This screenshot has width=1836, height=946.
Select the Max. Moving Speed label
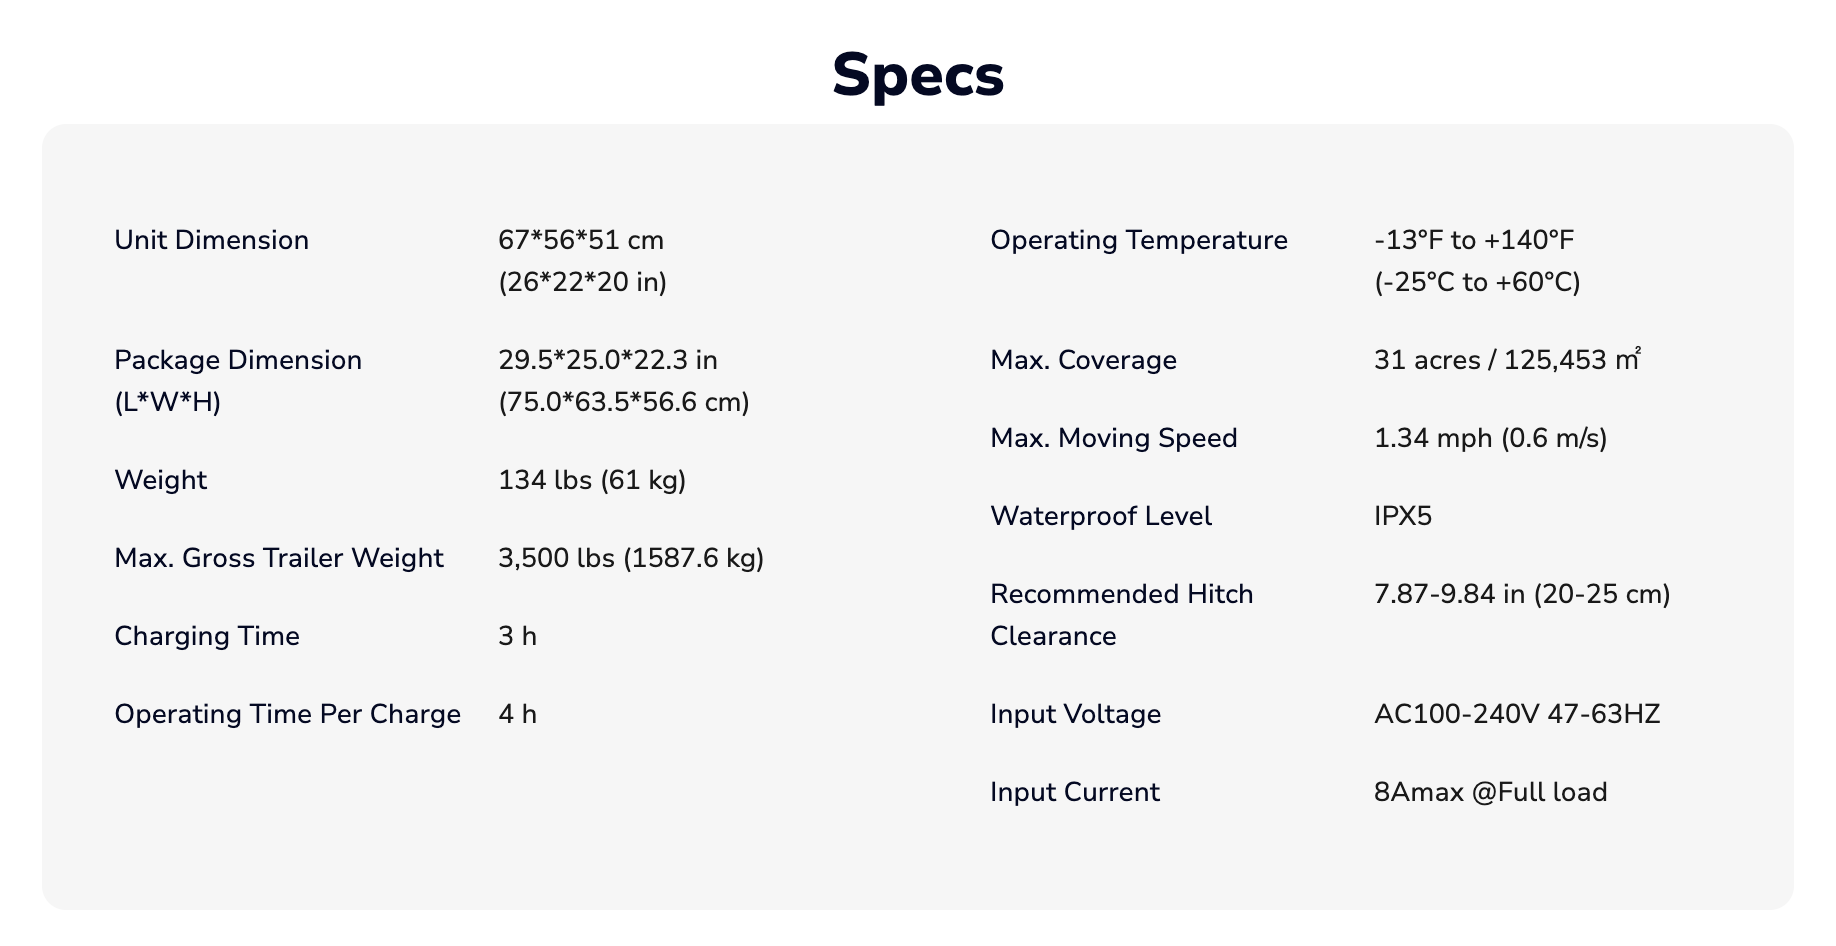1113,438
